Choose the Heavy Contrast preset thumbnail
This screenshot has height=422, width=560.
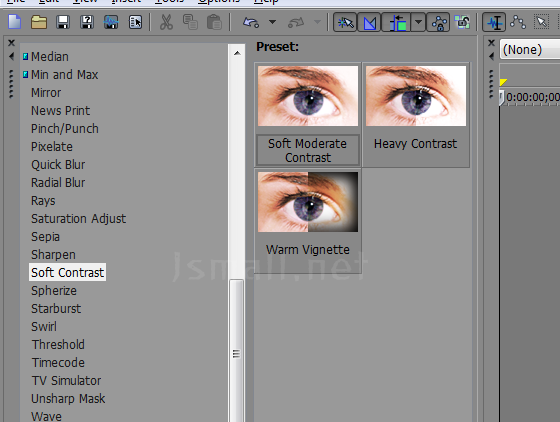tap(416, 96)
